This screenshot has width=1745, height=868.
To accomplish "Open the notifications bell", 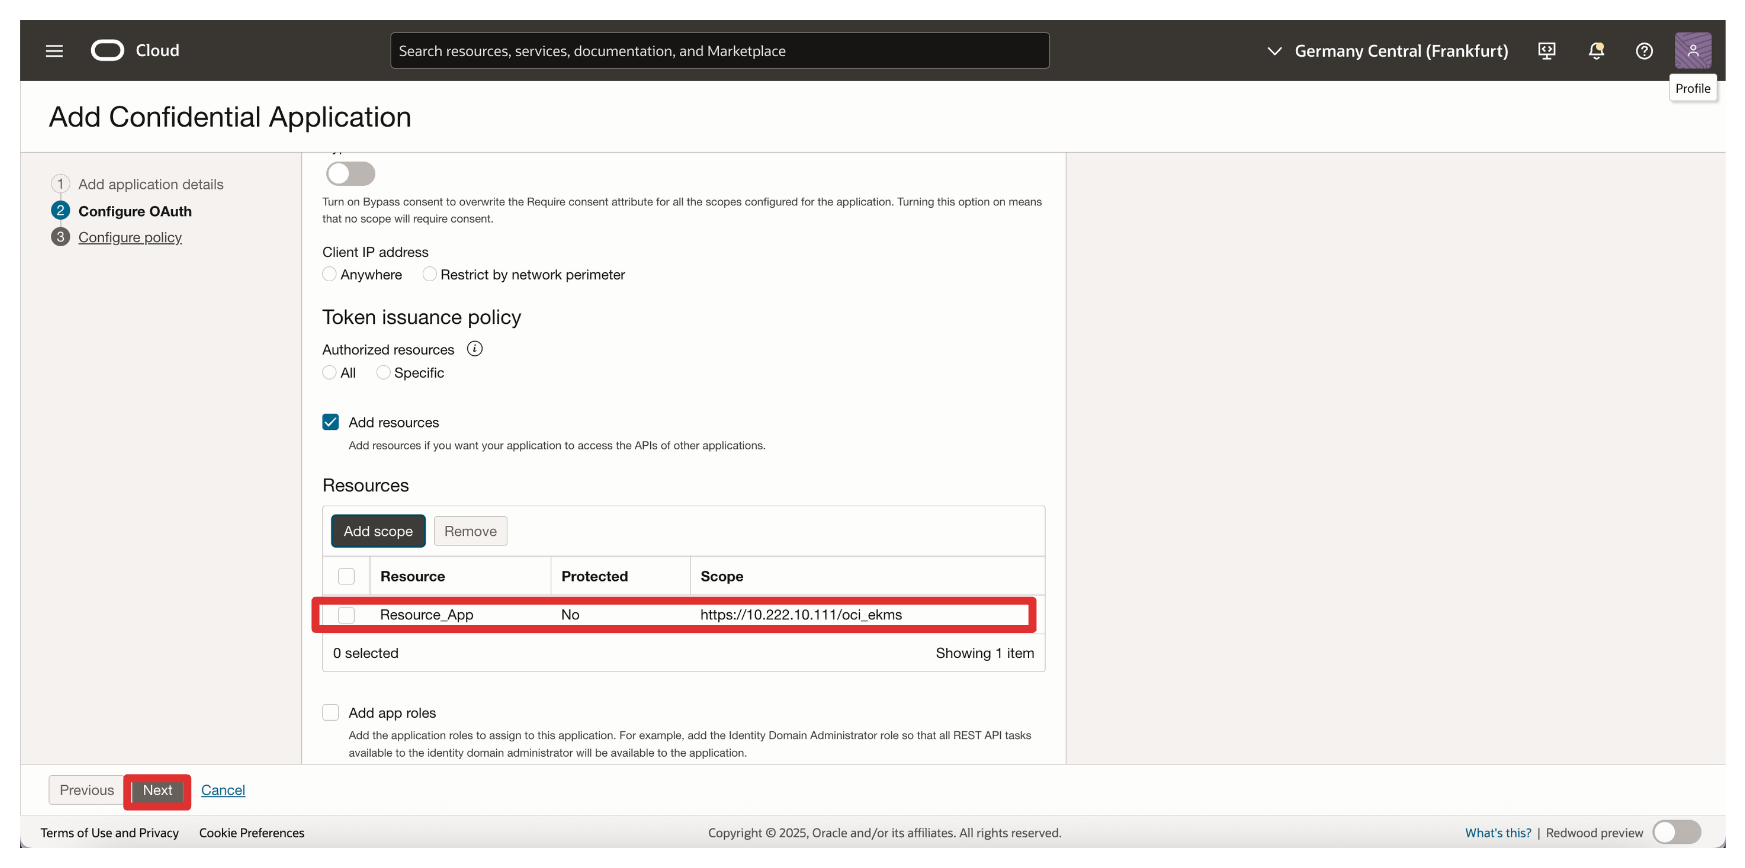I will pos(1596,51).
